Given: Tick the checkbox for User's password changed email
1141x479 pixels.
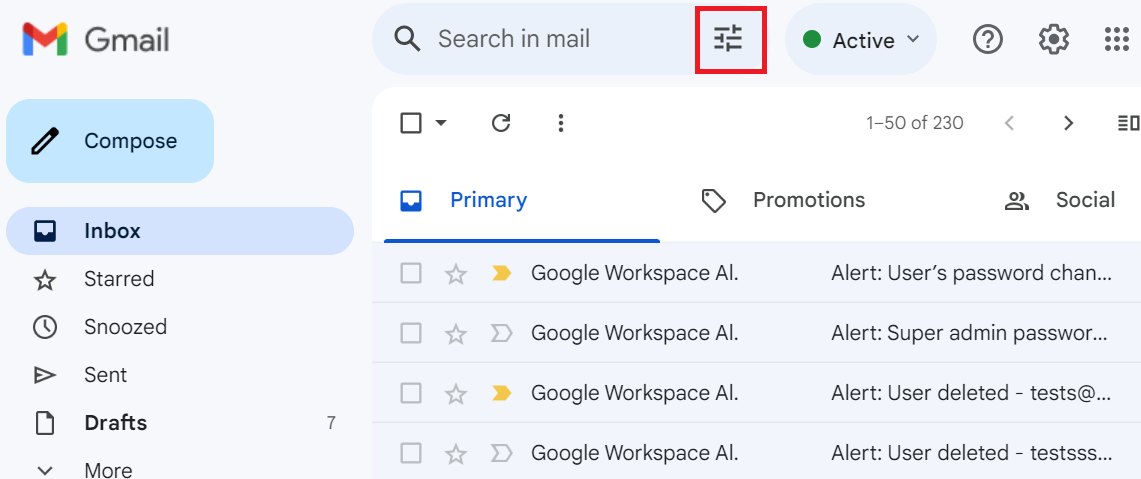Looking at the screenshot, I should point(411,274).
